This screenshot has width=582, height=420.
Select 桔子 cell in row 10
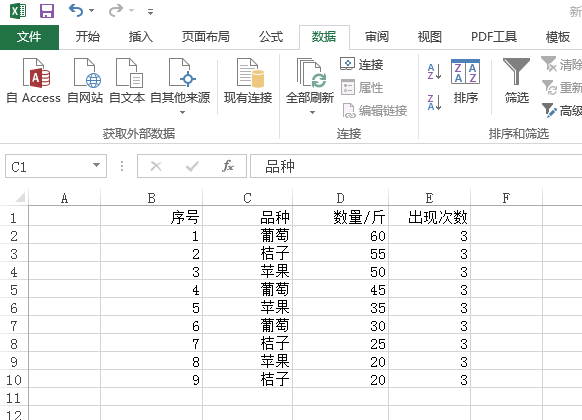[248, 380]
